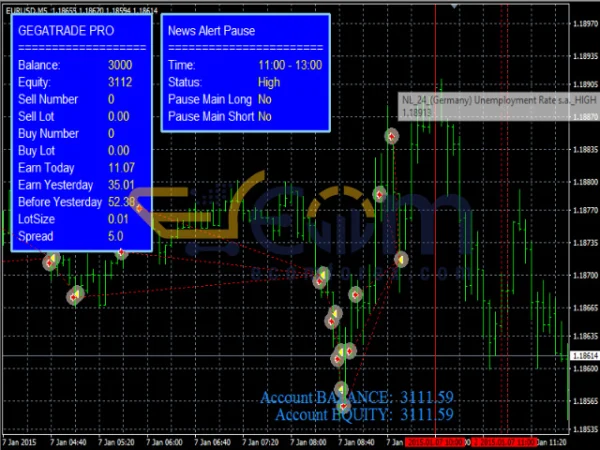The width and height of the screenshot is (600, 450).
Task: Select trade marker directly under the topmost marker
Action: tap(379, 194)
